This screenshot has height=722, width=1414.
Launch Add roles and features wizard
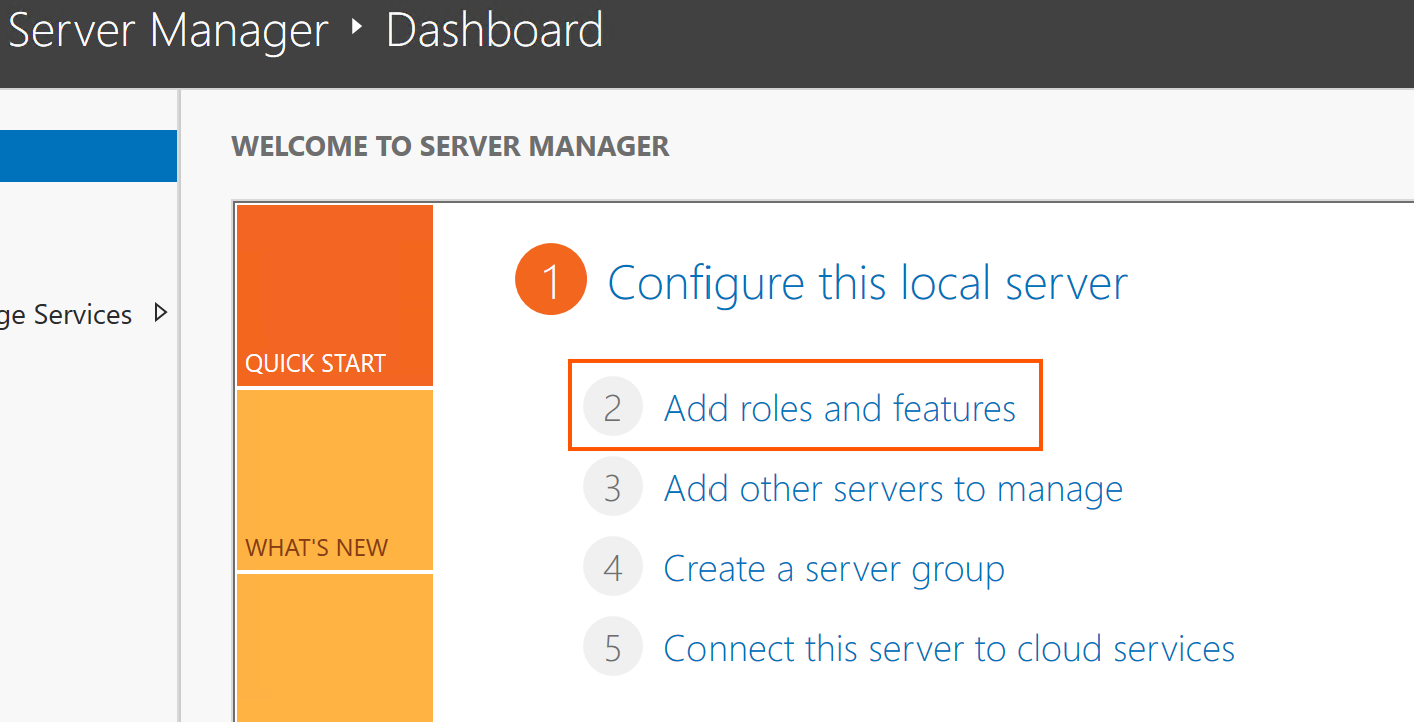(839, 408)
